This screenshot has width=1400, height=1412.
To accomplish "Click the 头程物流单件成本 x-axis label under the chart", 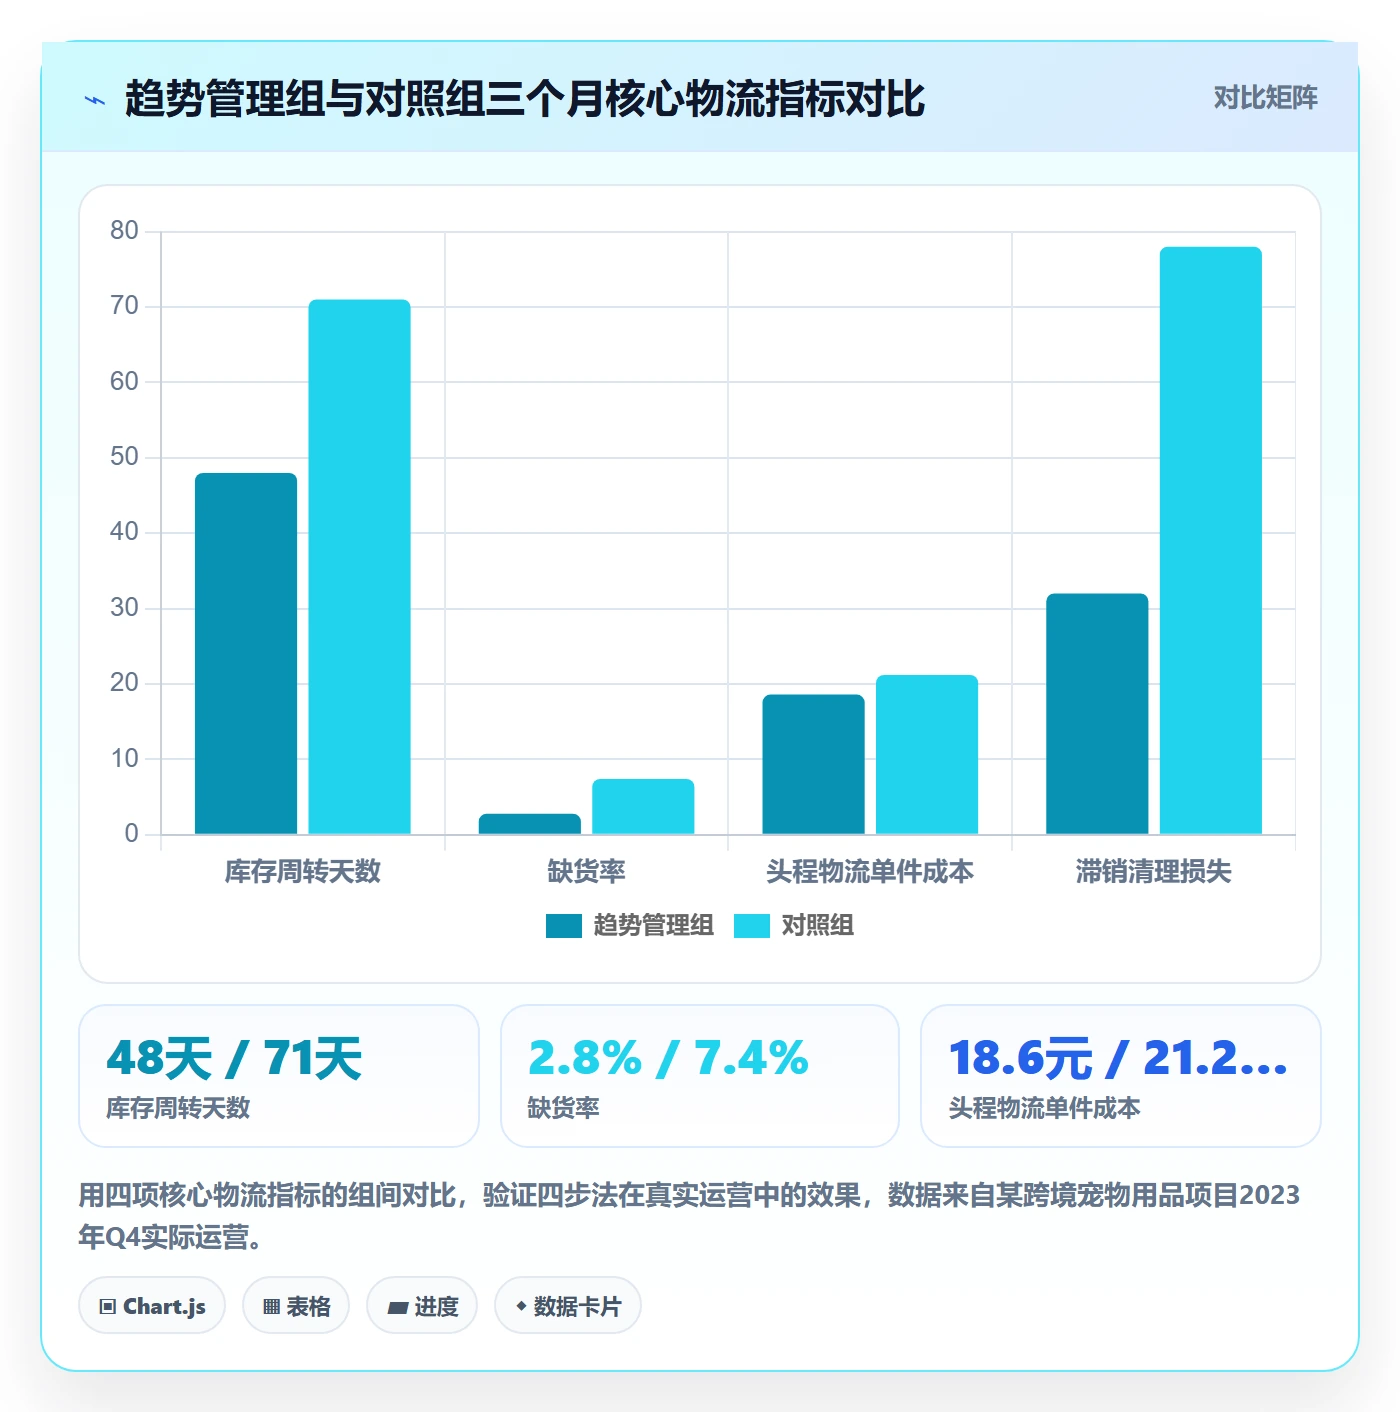I will (870, 872).
